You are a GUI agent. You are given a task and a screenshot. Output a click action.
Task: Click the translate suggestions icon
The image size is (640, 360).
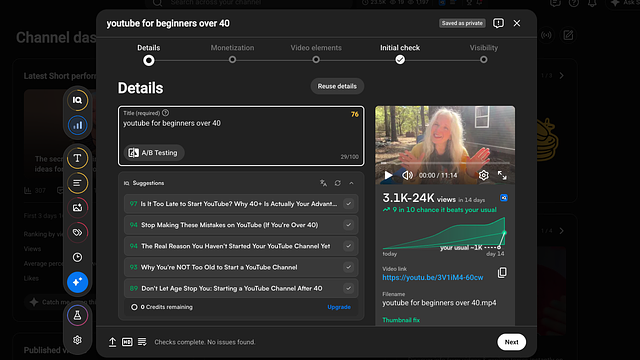[323, 183]
